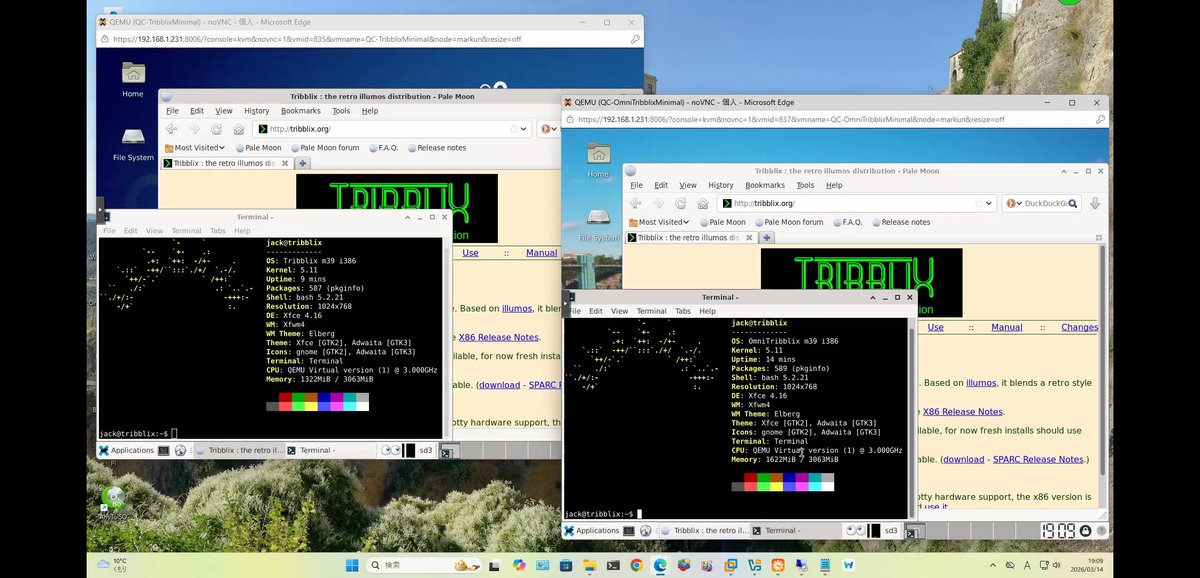Viewport: 1200px width, 578px height.
Task: Open Pale Moon forum bookmark in OmniTribblixMinimal window
Action: click(x=787, y=222)
